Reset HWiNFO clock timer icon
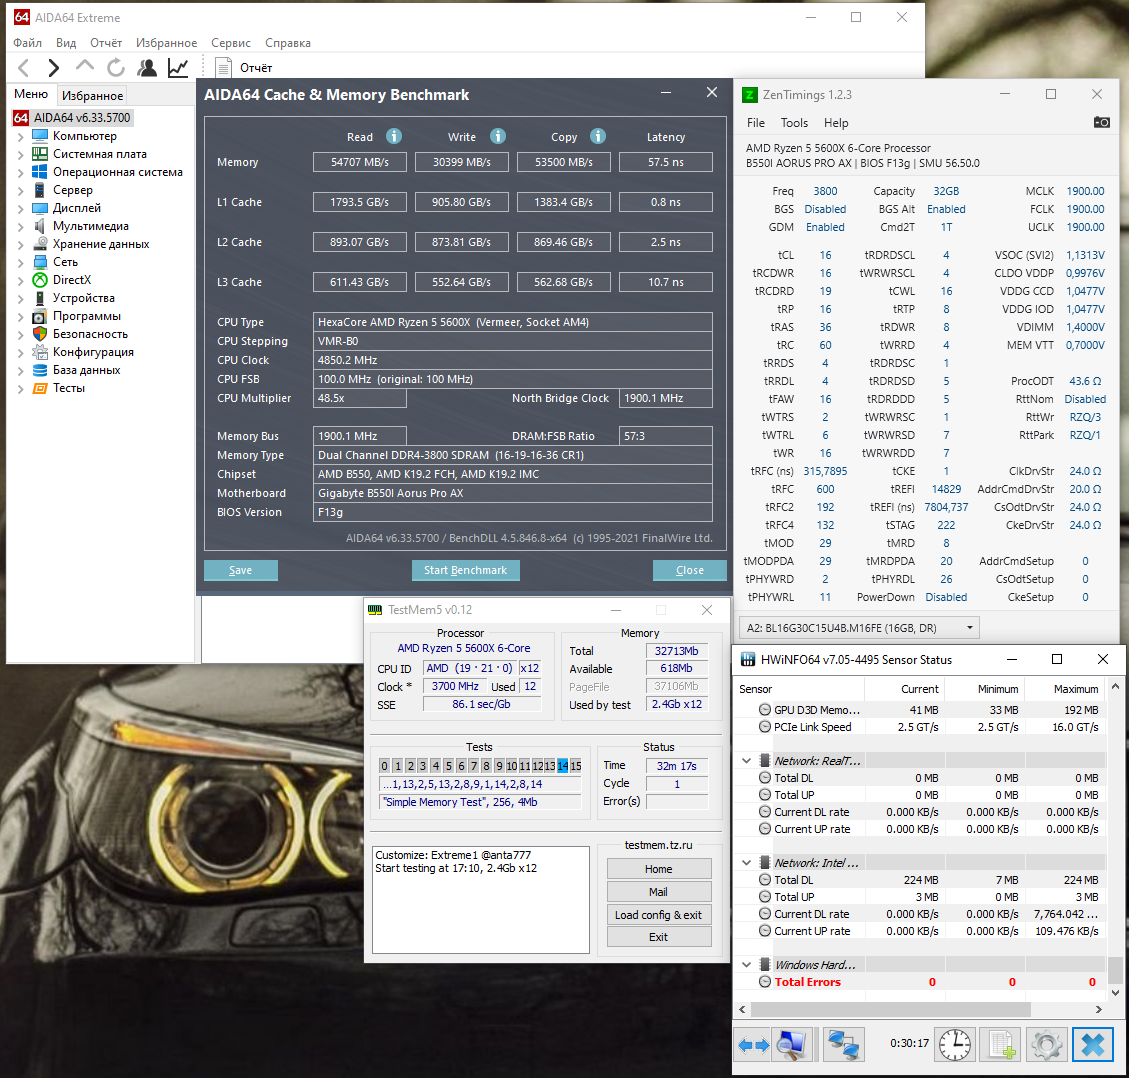 tap(955, 1044)
